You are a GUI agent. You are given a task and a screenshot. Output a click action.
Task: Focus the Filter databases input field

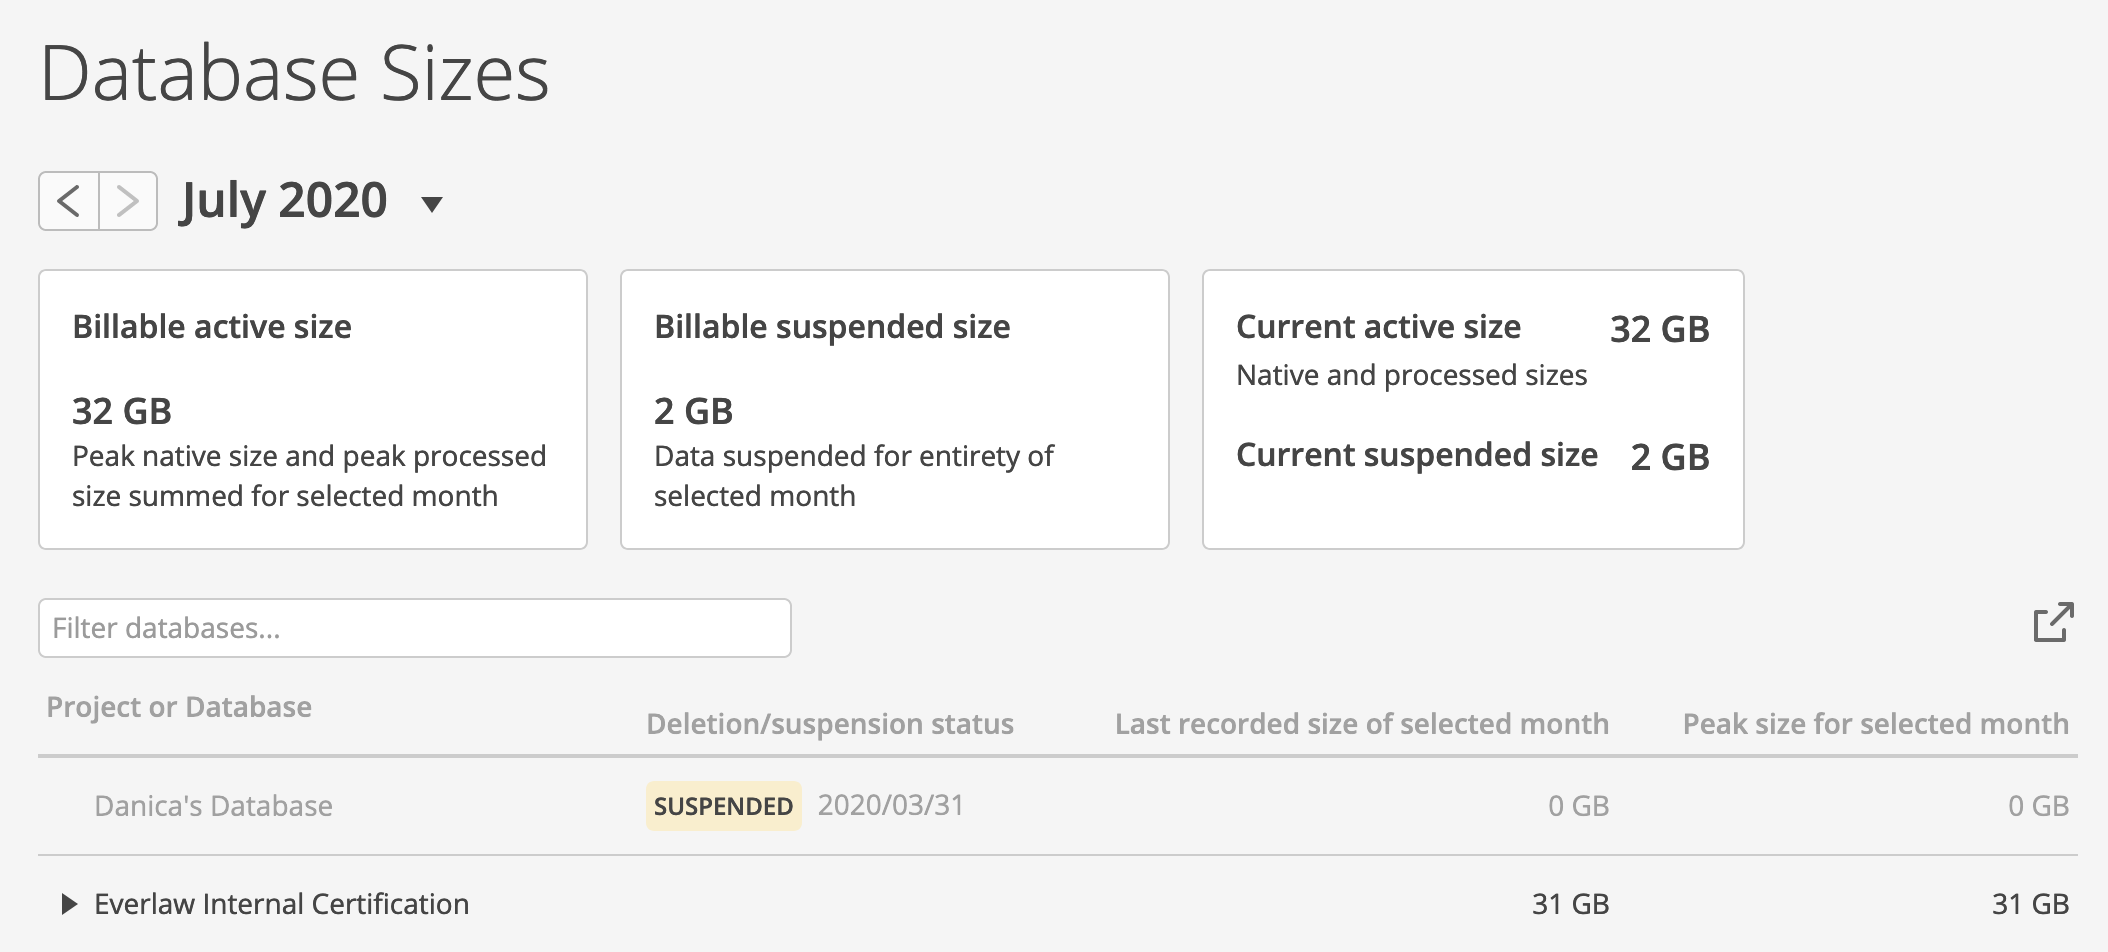coord(415,628)
